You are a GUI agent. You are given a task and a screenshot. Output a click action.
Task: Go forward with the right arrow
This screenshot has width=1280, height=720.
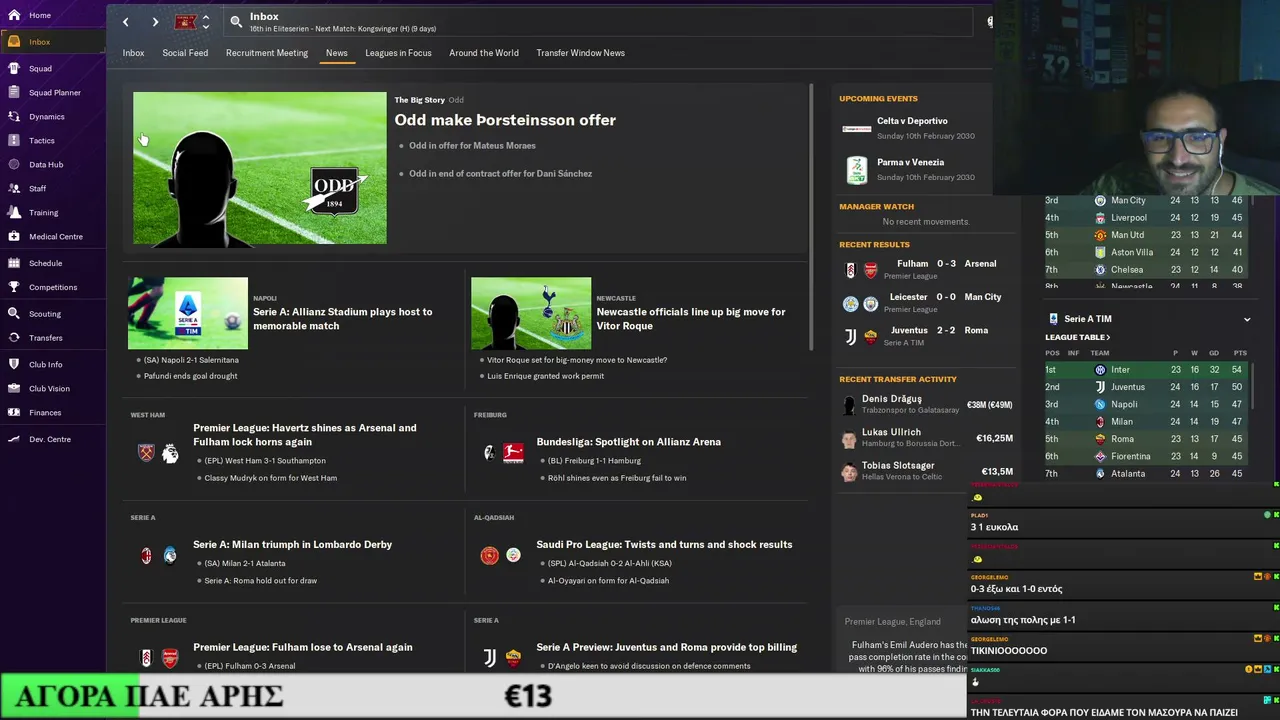tap(155, 22)
